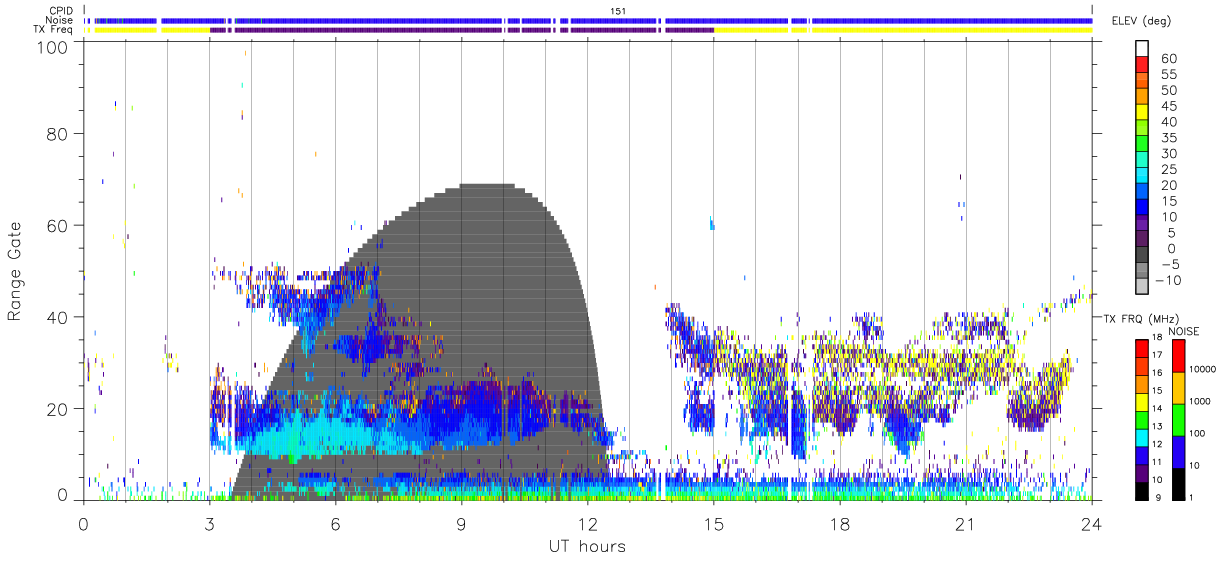This screenshot has height=567, width=1228.
Task: Click the UT hours axis title
Action: coord(586,547)
